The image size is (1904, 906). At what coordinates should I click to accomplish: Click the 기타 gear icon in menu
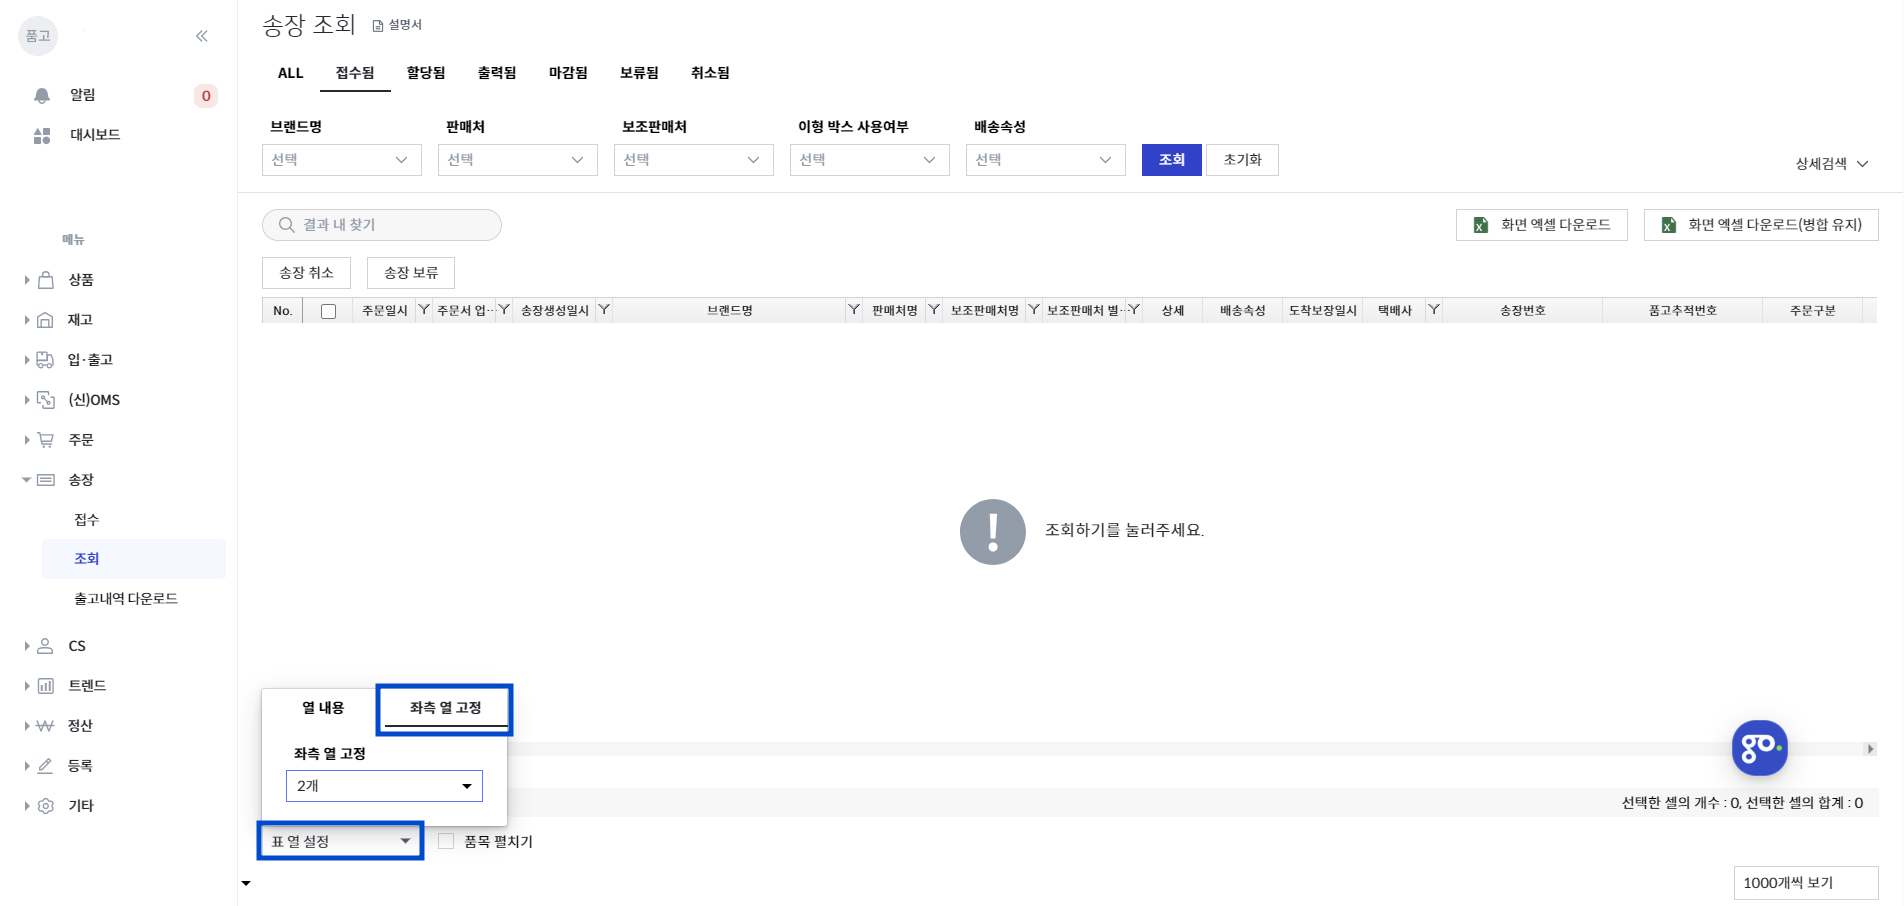click(45, 806)
